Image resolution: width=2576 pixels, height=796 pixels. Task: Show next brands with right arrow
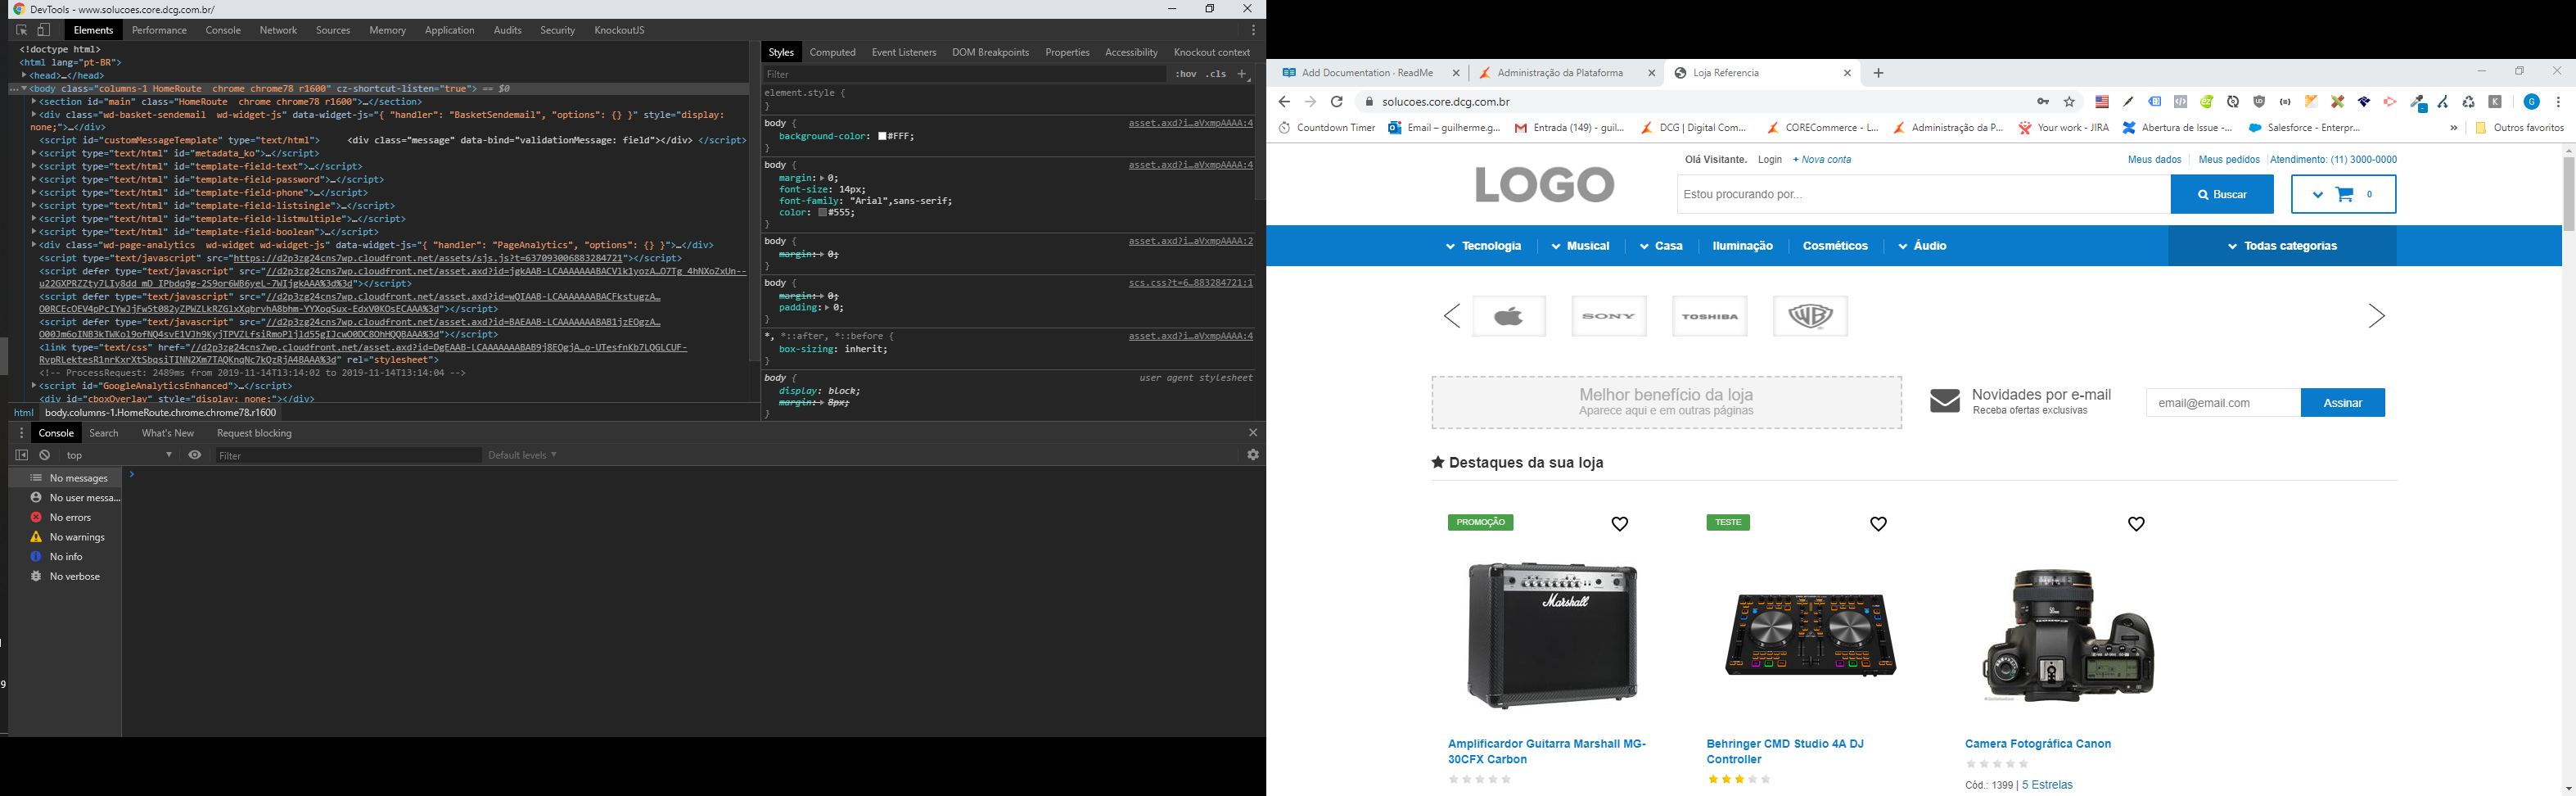point(2377,316)
